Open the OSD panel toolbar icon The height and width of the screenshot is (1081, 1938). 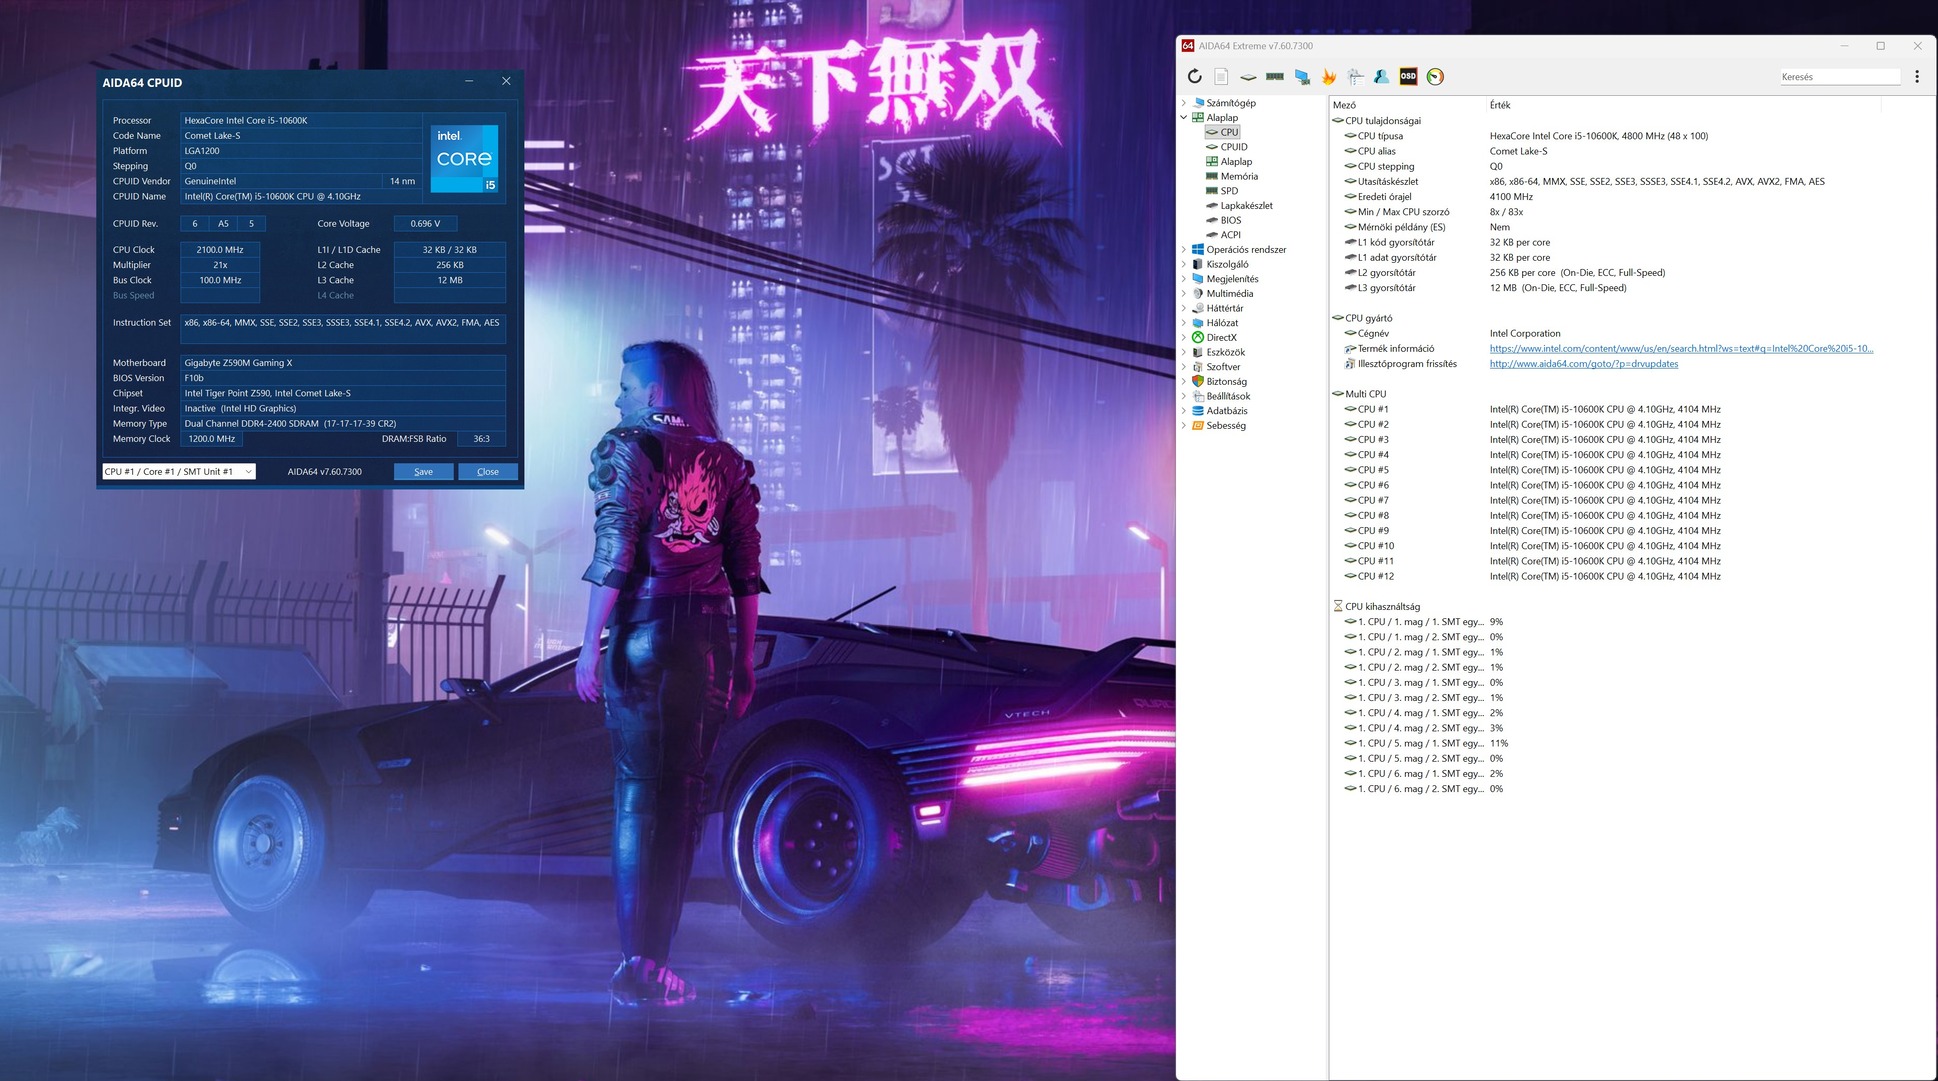[1408, 77]
